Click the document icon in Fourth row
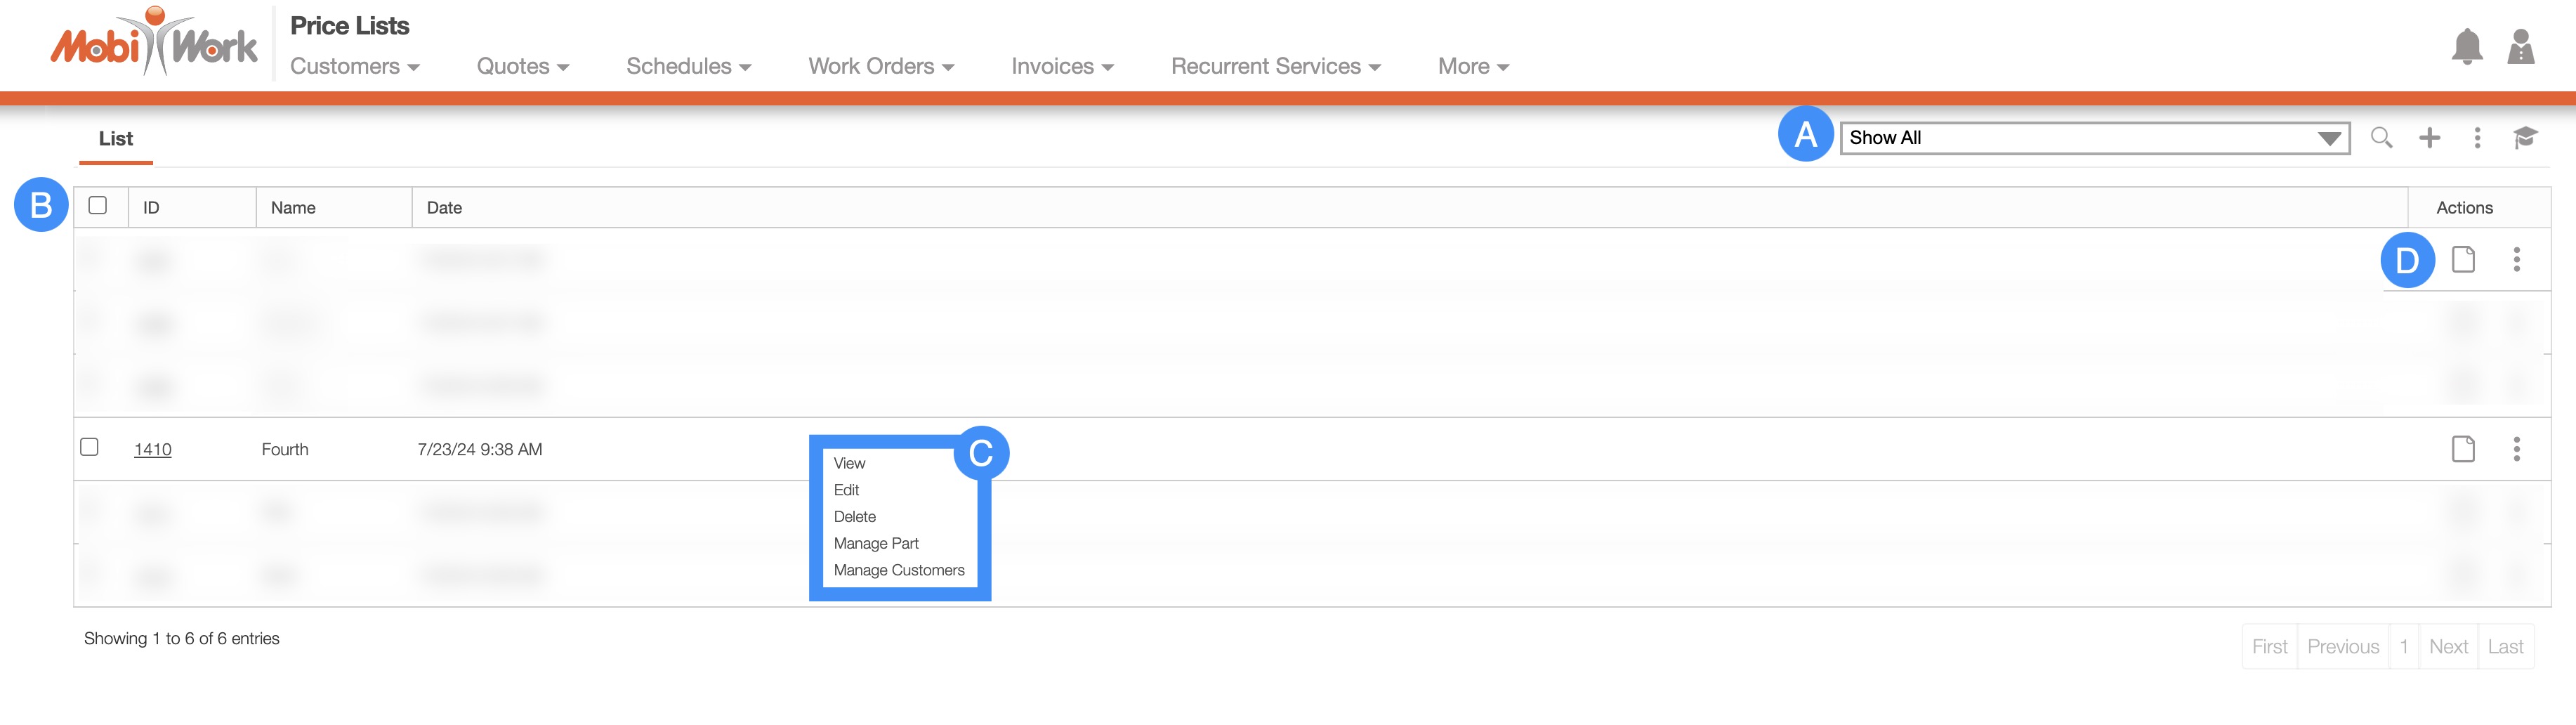This screenshot has width=2576, height=725. click(x=2462, y=449)
